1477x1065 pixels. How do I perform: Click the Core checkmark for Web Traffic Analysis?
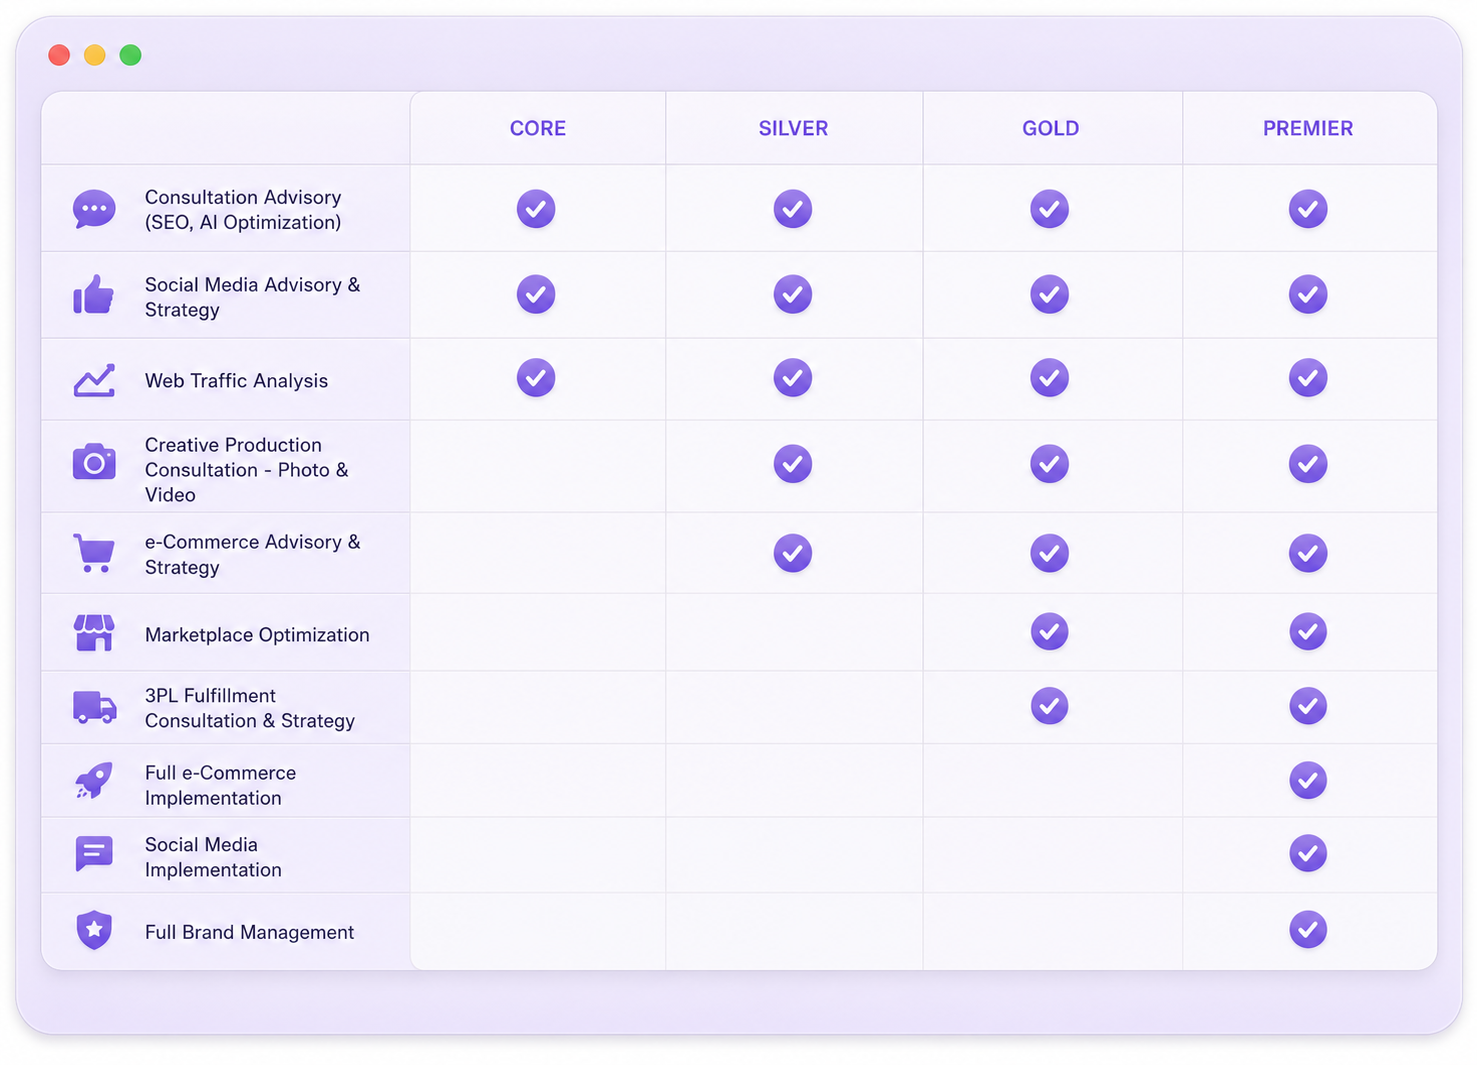(x=536, y=378)
